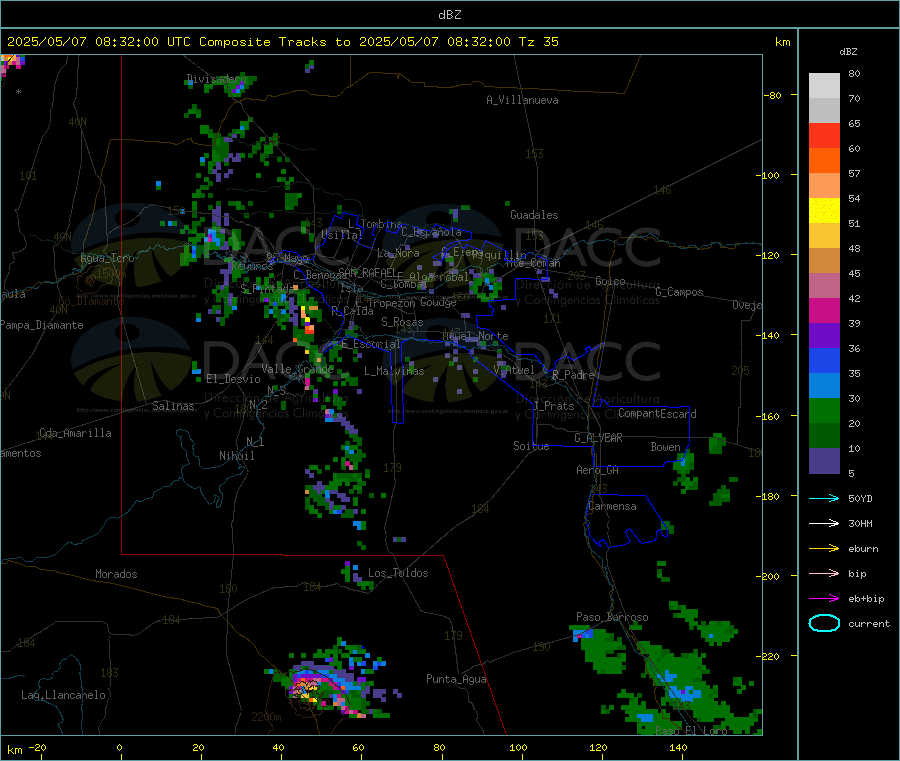Select the yellow 51 dBZ color swatch

click(x=824, y=211)
